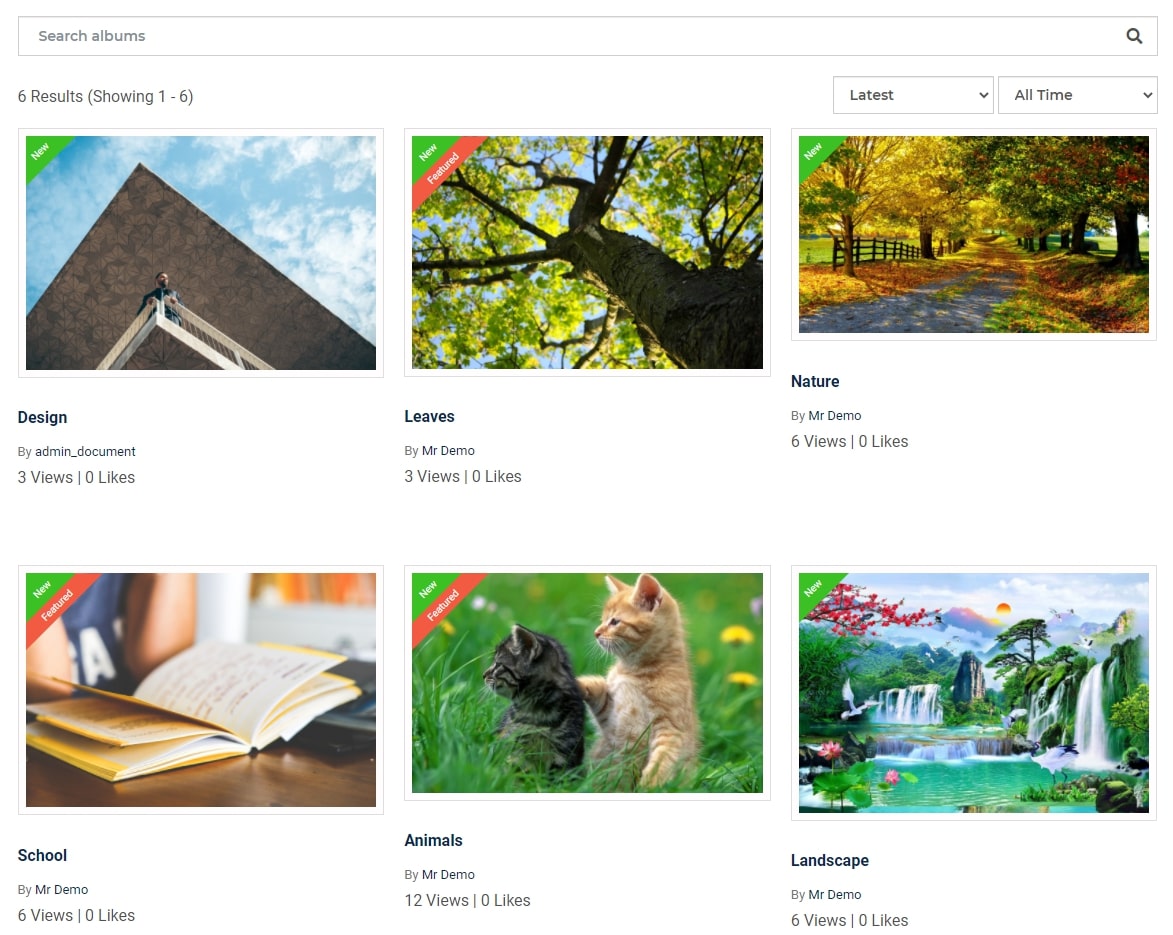This screenshot has height=935, width=1173.
Task: Click the Nature album title
Action: (815, 381)
